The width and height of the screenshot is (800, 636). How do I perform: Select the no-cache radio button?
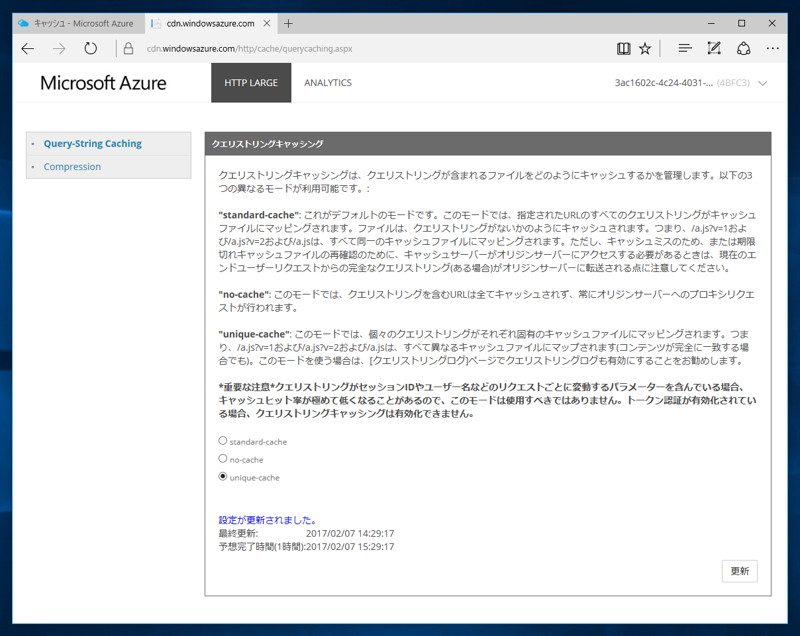(222, 459)
